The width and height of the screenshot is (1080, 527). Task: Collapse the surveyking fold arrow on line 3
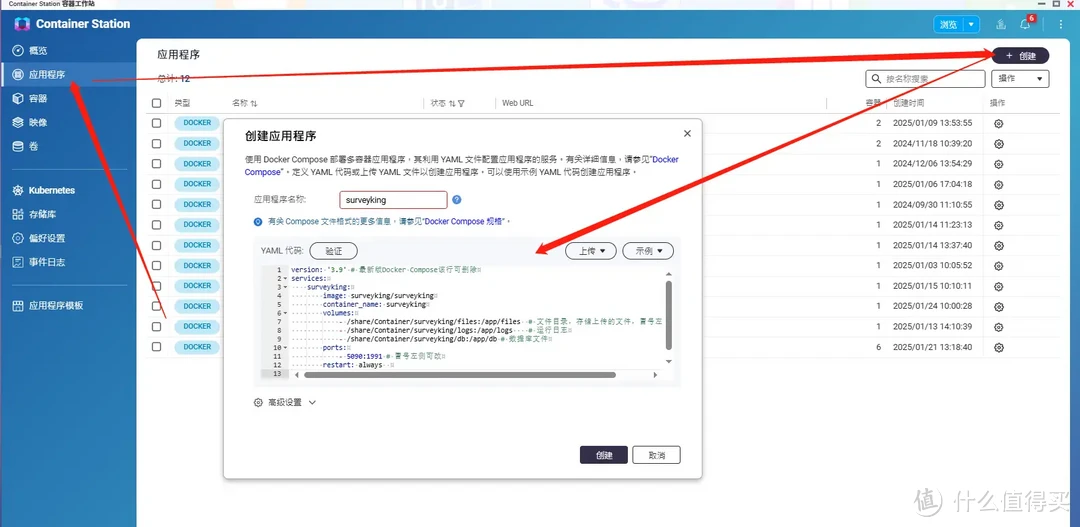pos(286,287)
